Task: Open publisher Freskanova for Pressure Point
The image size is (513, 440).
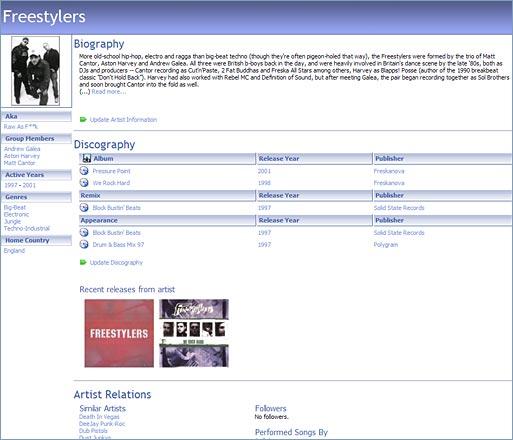Action: point(389,171)
